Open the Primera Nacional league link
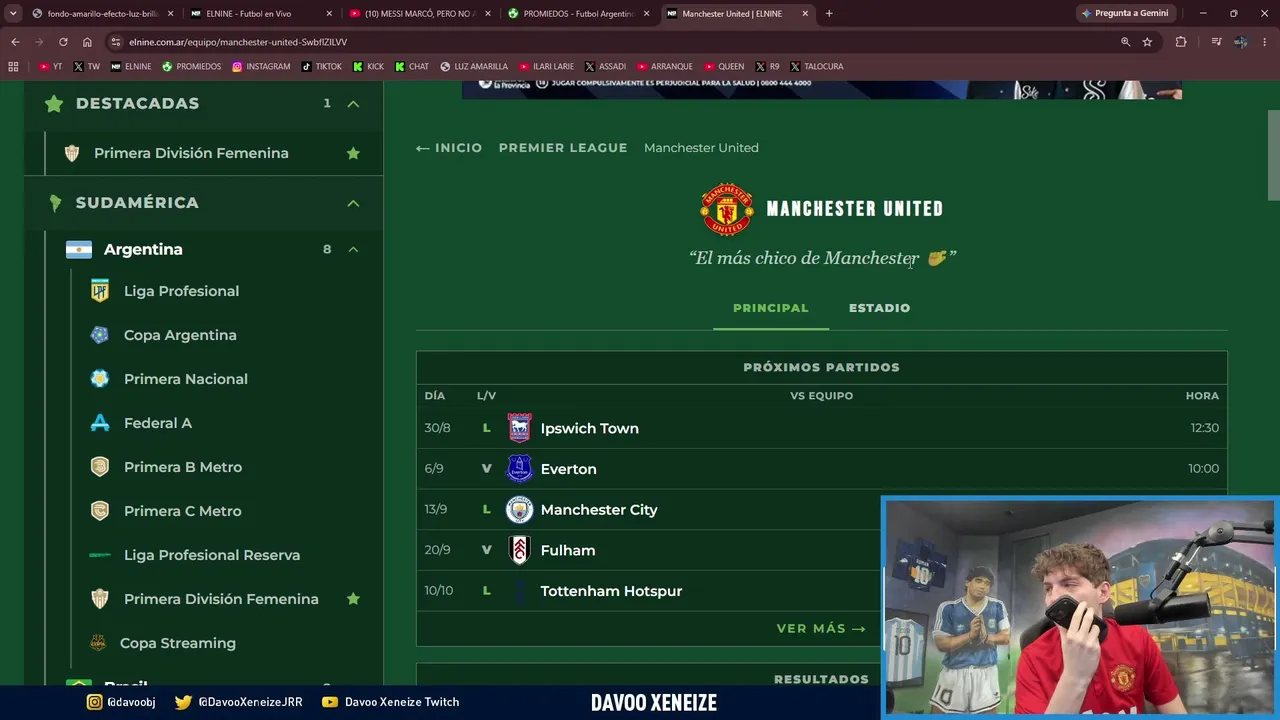The image size is (1280, 720). click(186, 379)
